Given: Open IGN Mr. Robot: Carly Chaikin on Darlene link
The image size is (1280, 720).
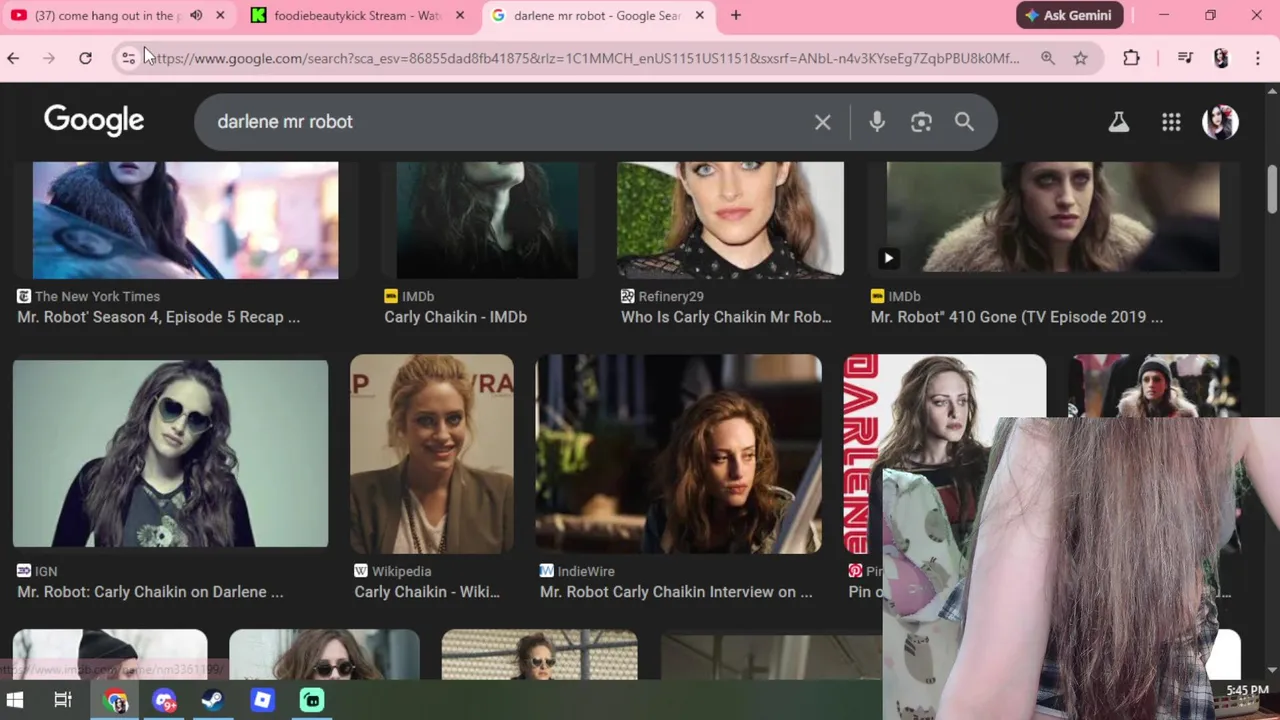Looking at the screenshot, I should [x=150, y=592].
